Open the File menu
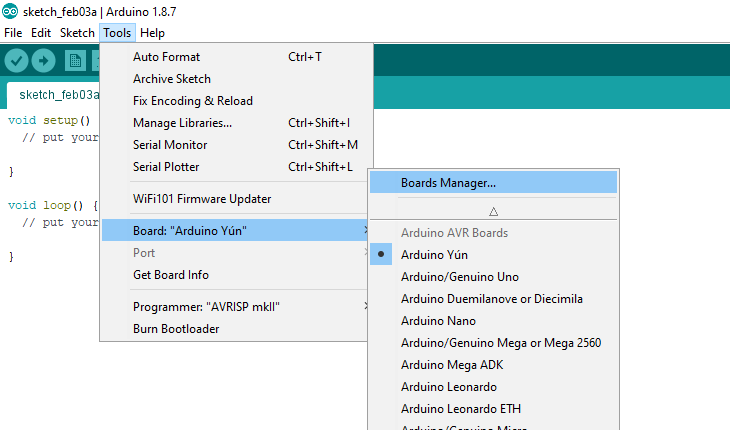The image size is (730, 430). pos(13,33)
